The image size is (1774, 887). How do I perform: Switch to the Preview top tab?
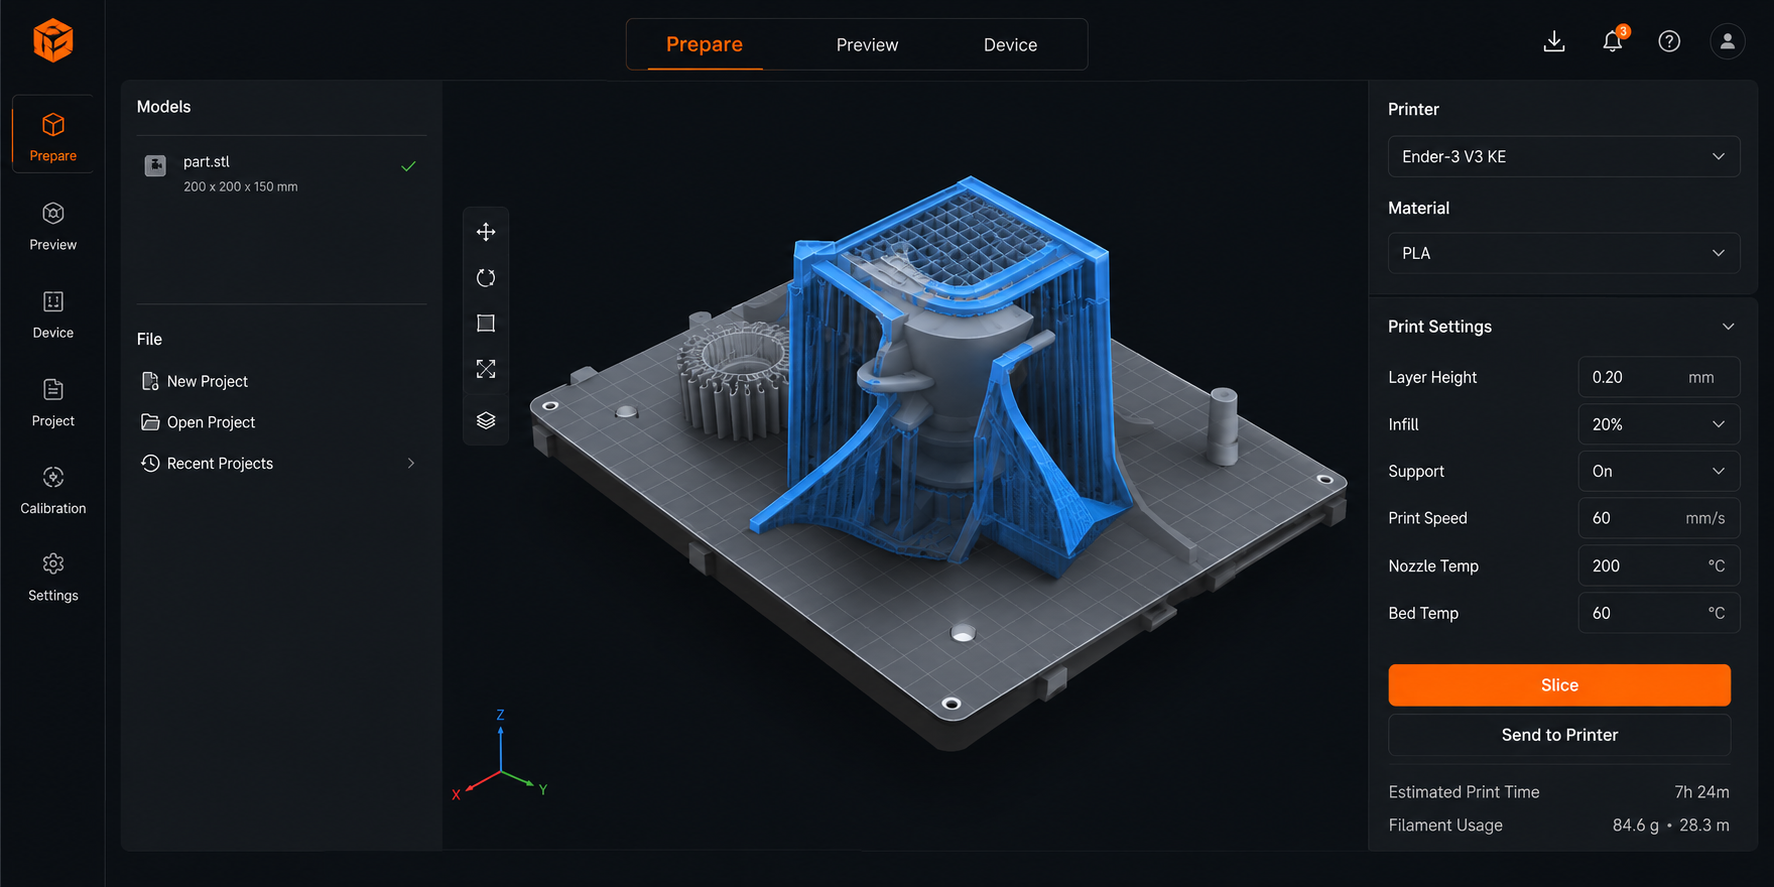point(867,45)
